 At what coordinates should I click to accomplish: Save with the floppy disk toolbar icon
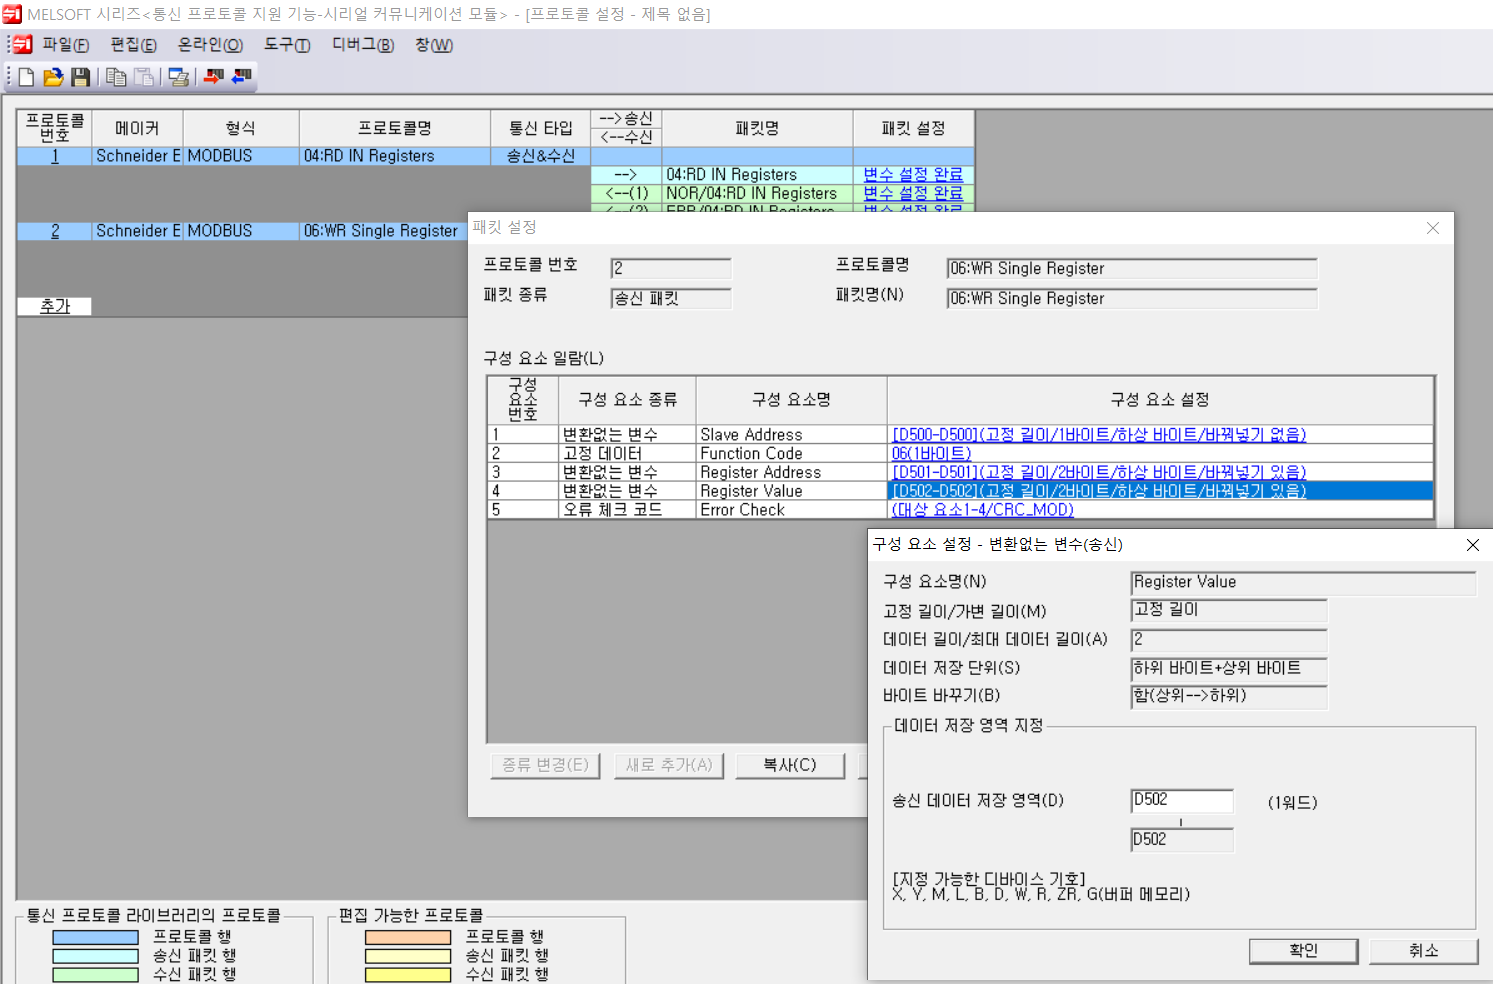[x=80, y=77]
